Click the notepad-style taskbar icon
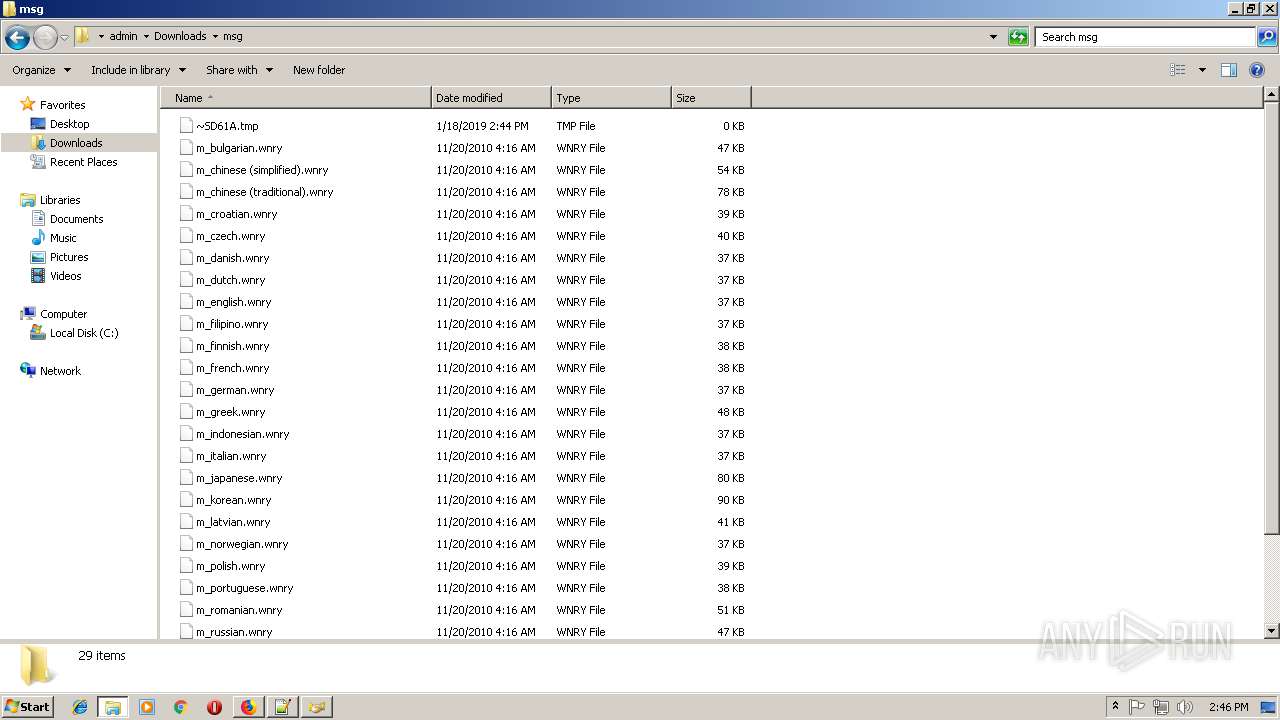The image size is (1280, 720). tap(282, 707)
